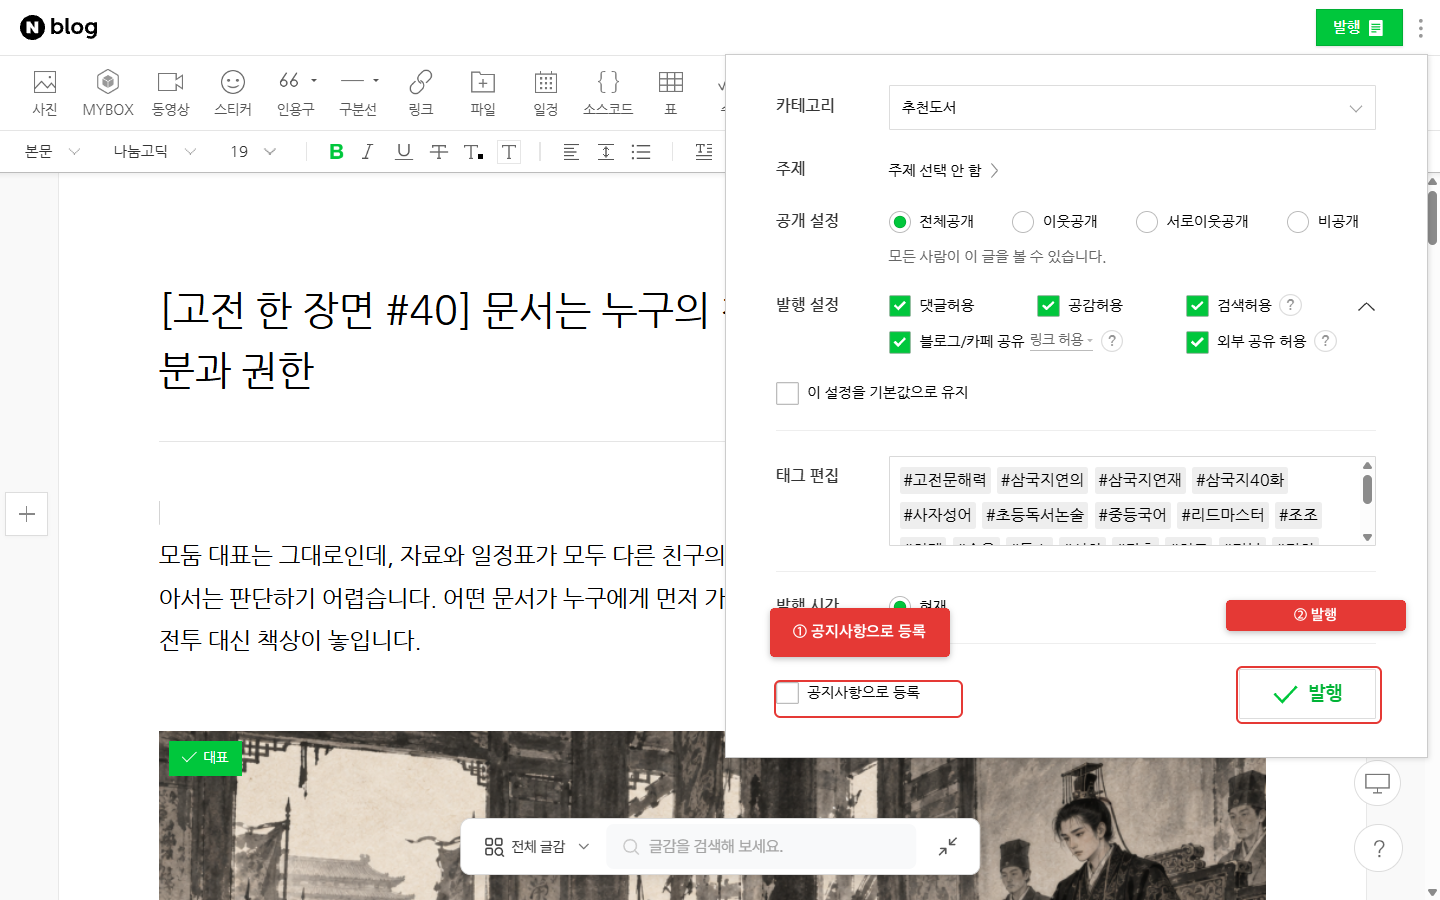Click the green 발행 button in the header
The image size is (1440, 900).
pos(1358,28)
